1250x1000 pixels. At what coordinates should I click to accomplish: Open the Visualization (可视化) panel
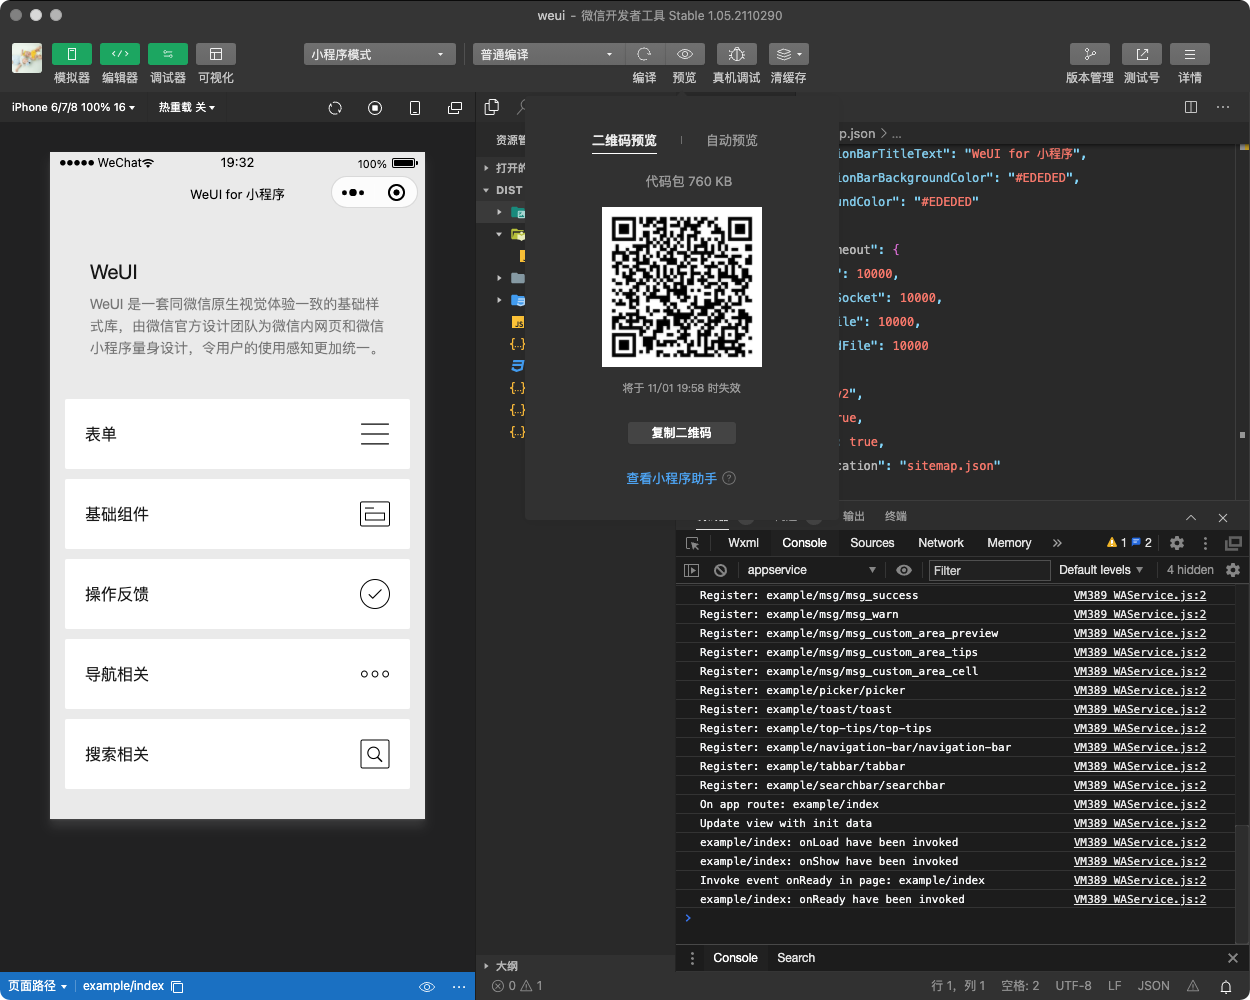coord(216,54)
